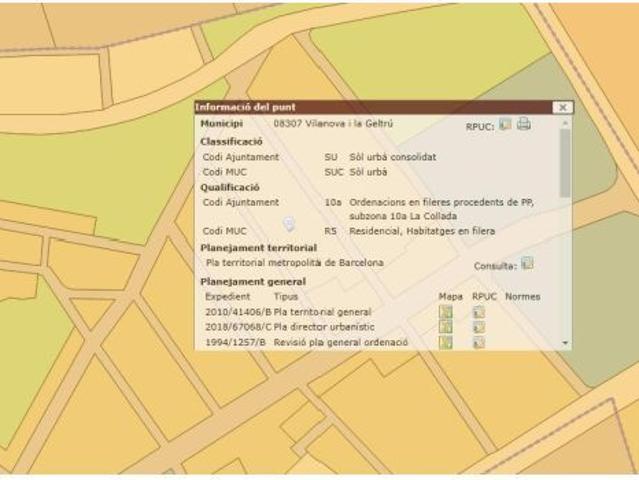Click the panel scrollbar down arrow
This screenshot has height=480, width=639.
pos(566,343)
